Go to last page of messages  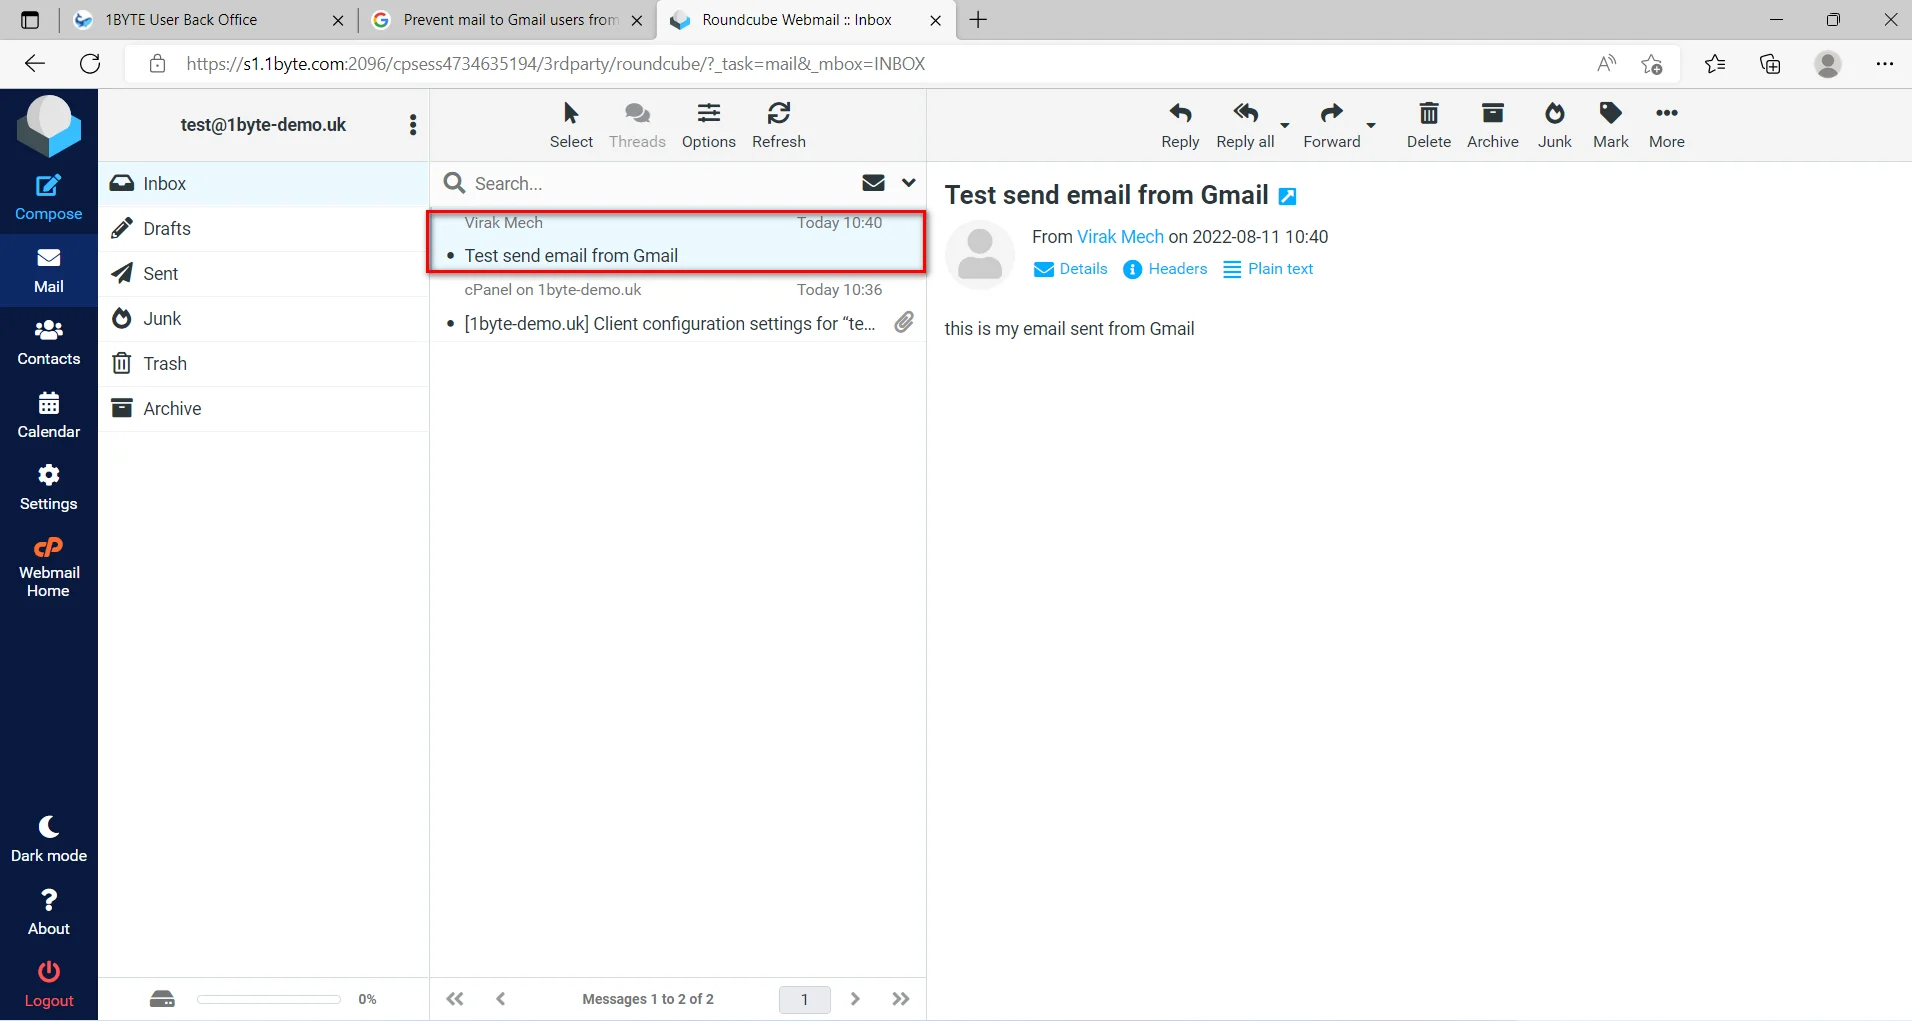click(901, 998)
